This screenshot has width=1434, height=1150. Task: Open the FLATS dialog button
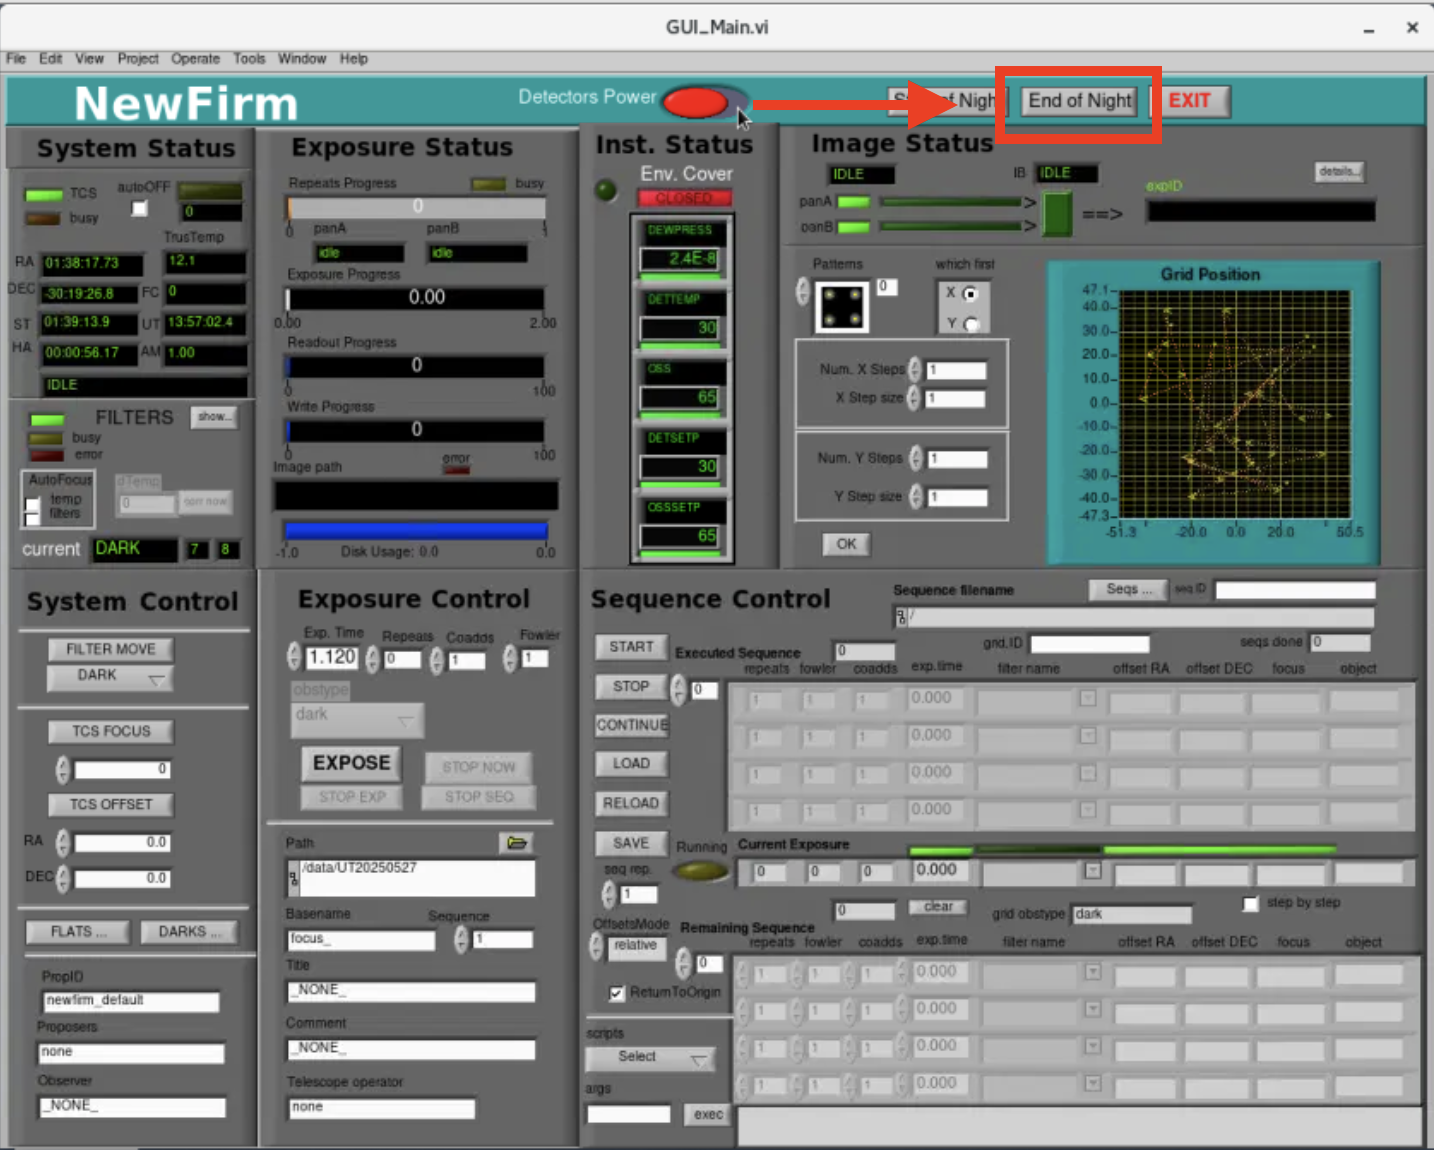(x=78, y=932)
